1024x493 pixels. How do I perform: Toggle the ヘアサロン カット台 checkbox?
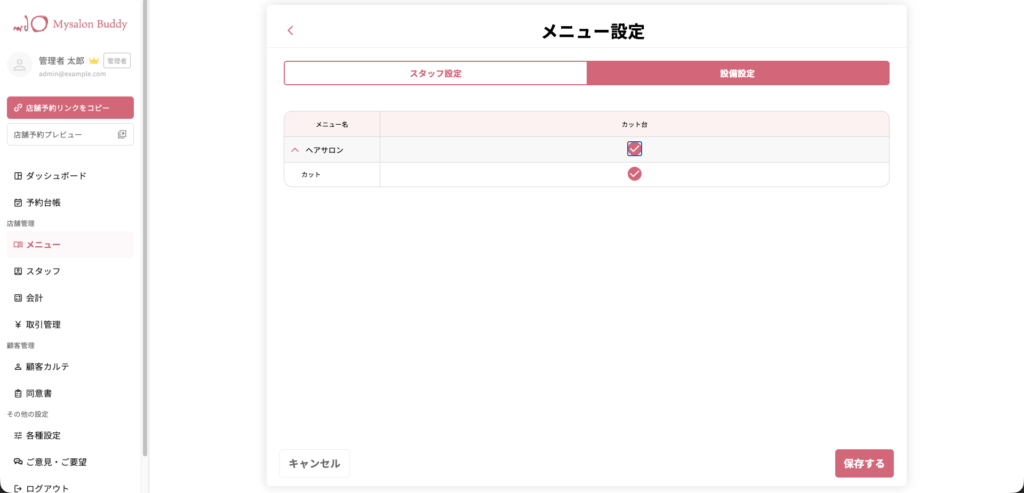634,149
